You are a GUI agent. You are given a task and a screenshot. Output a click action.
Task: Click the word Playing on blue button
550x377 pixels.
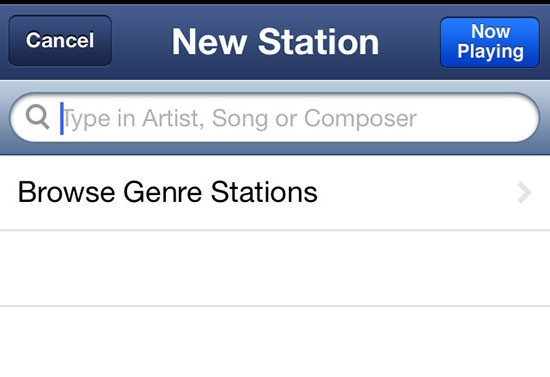(490, 52)
